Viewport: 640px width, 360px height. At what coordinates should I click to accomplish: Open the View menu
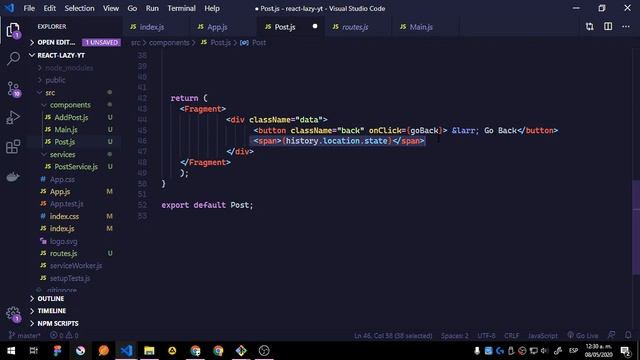pyautogui.click(x=111, y=8)
